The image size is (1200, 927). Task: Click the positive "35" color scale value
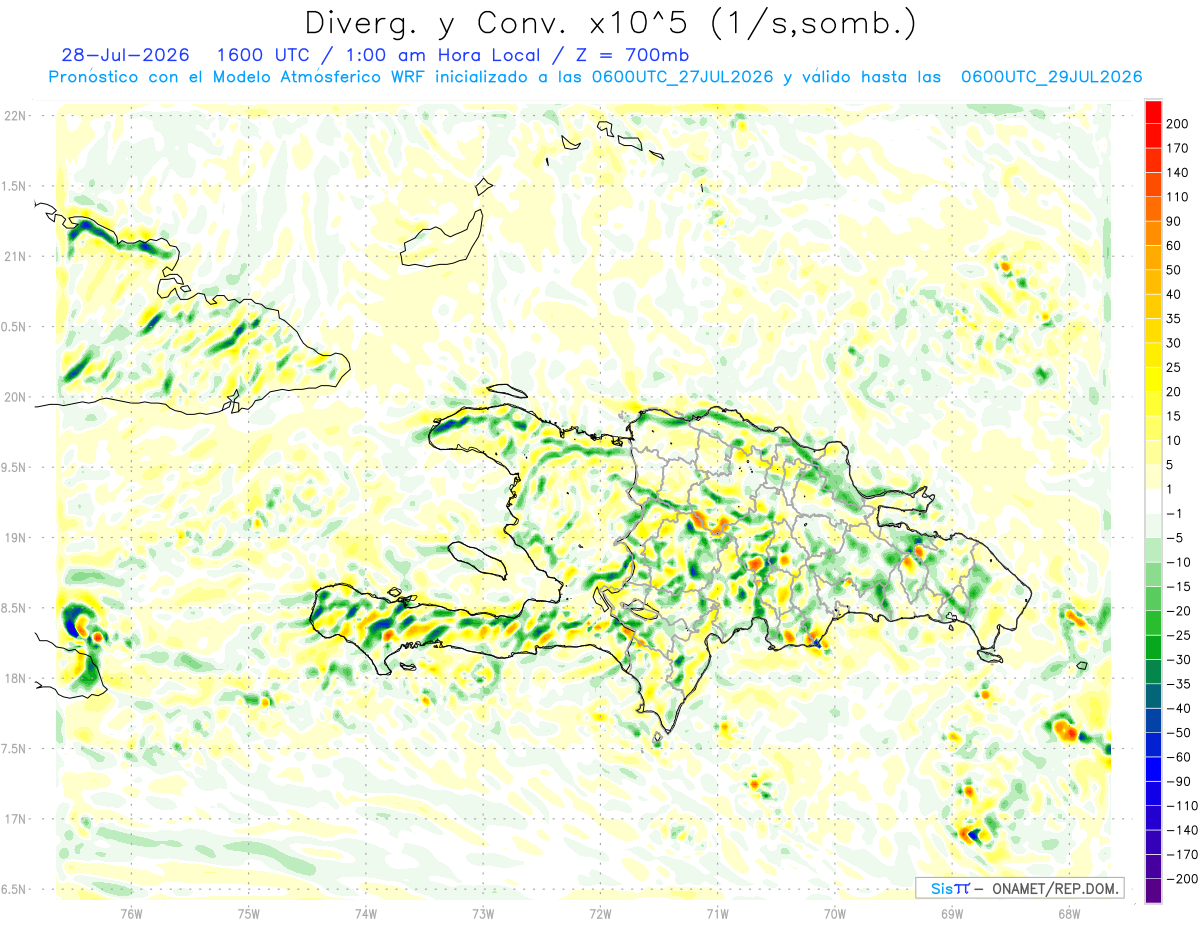click(x=1174, y=319)
